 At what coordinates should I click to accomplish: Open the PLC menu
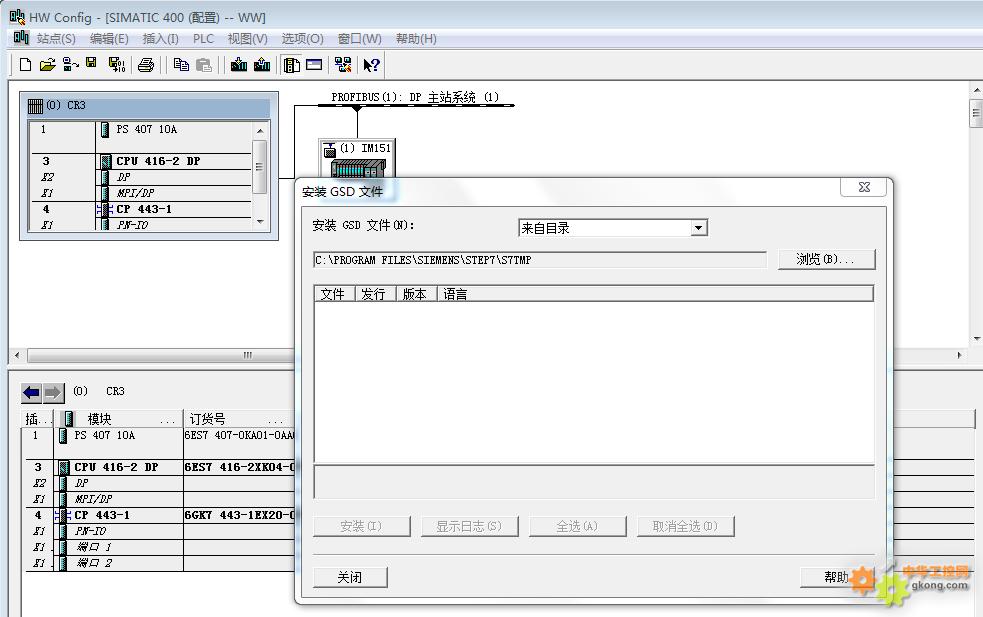(x=203, y=39)
